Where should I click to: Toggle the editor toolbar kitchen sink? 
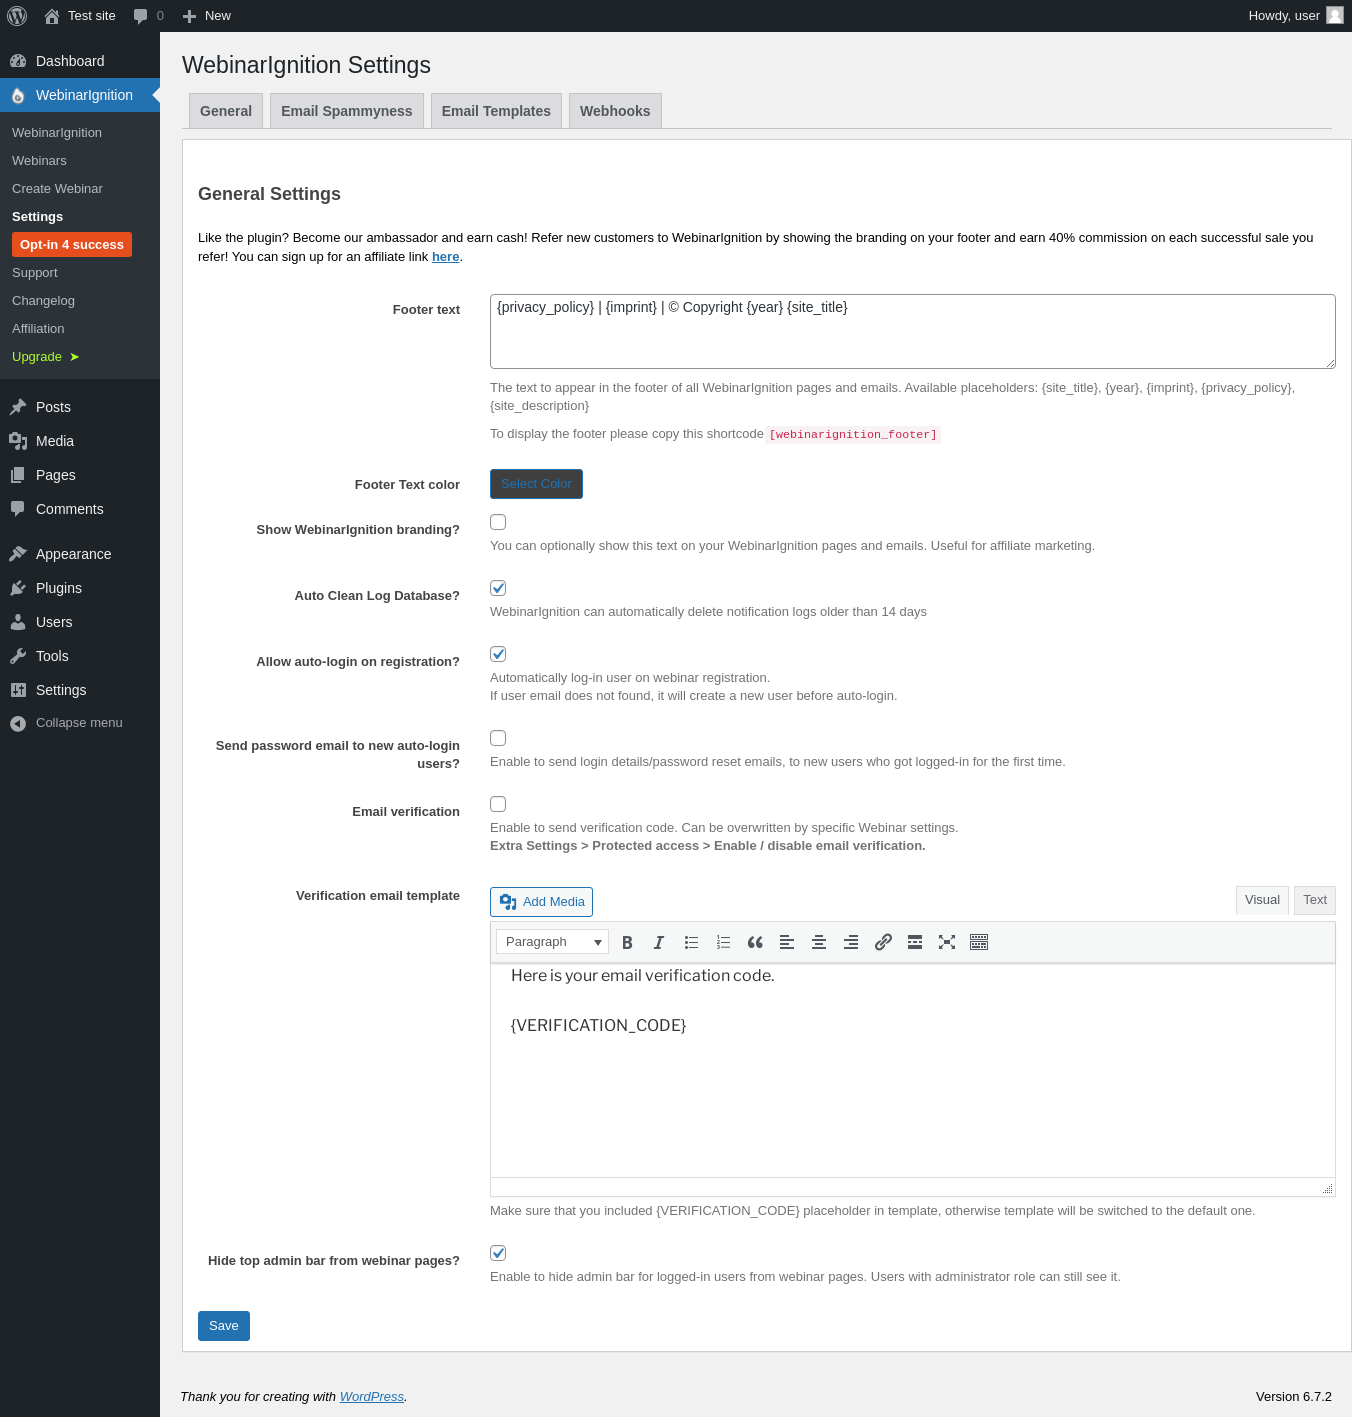pyautogui.click(x=979, y=942)
